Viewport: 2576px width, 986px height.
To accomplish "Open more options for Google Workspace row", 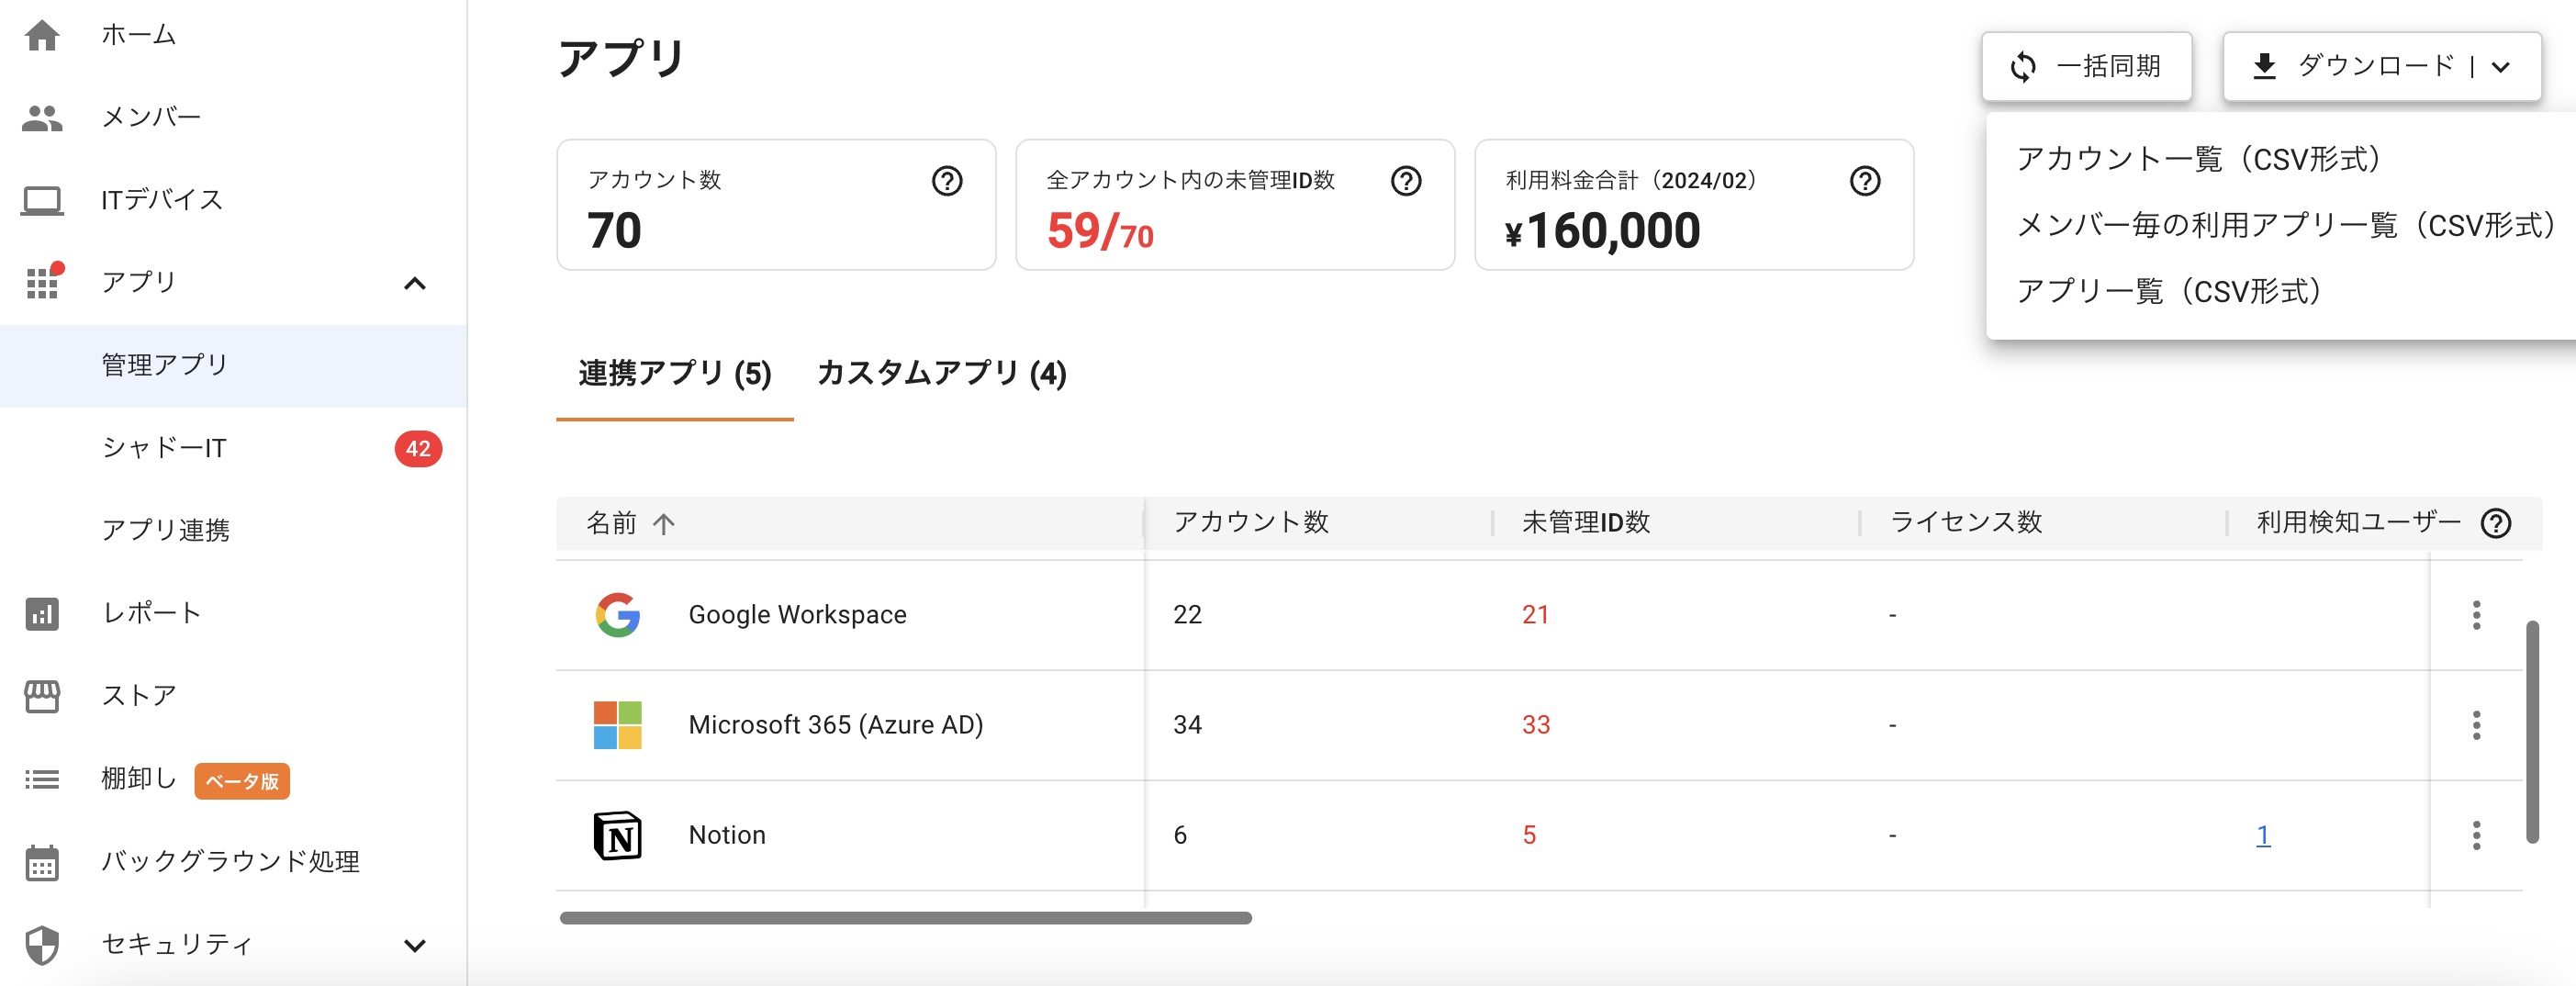I will [x=2476, y=615].
